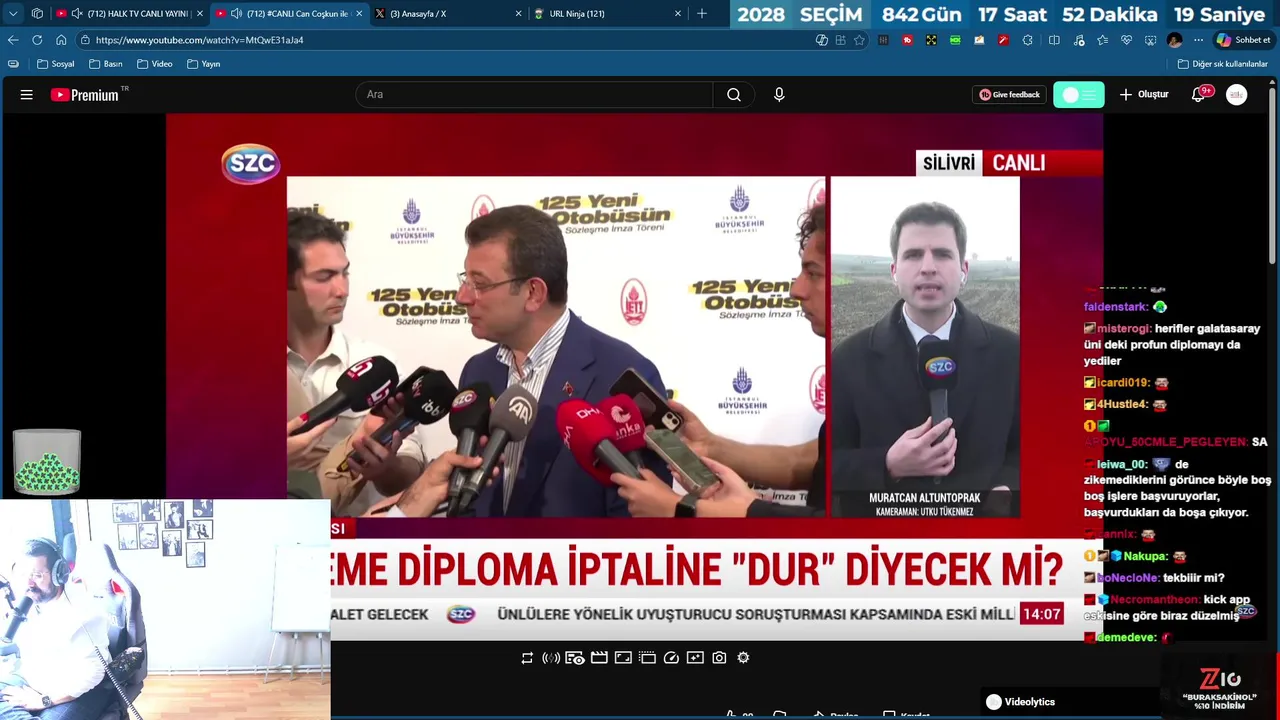This screenshot has width=1280, height=720.
Task: Open Copilot Sohbet et button
Action: click(x=1243, y=40)
